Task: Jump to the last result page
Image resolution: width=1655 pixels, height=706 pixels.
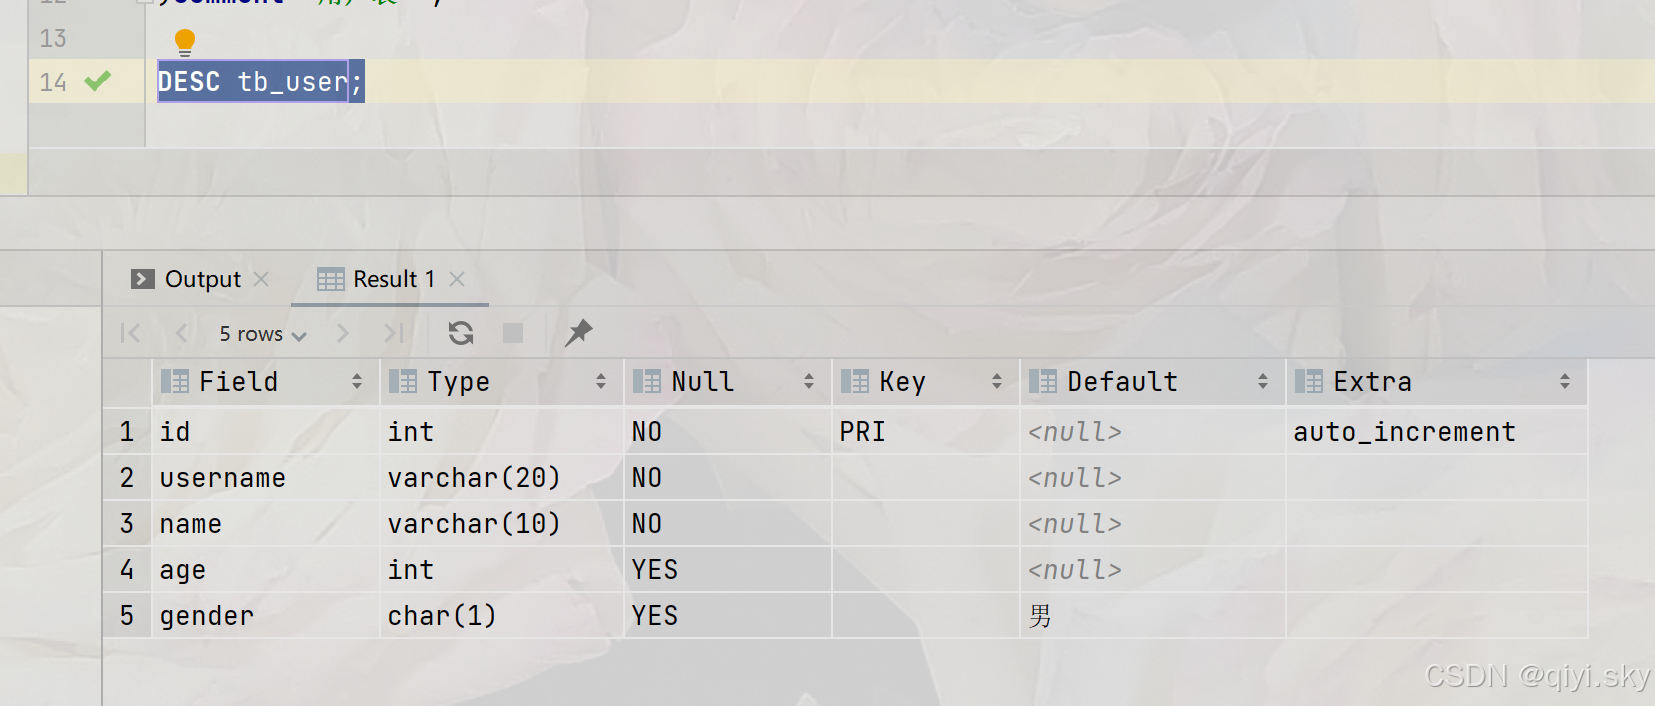Action: point(392,333)
